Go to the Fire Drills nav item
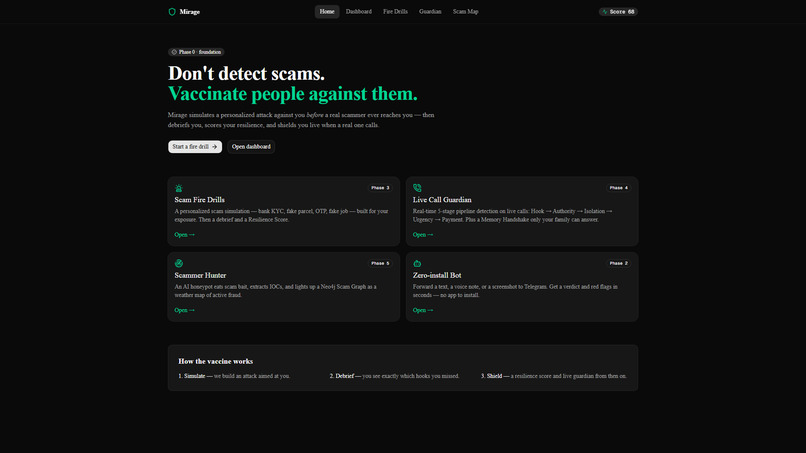 (395, 11)
